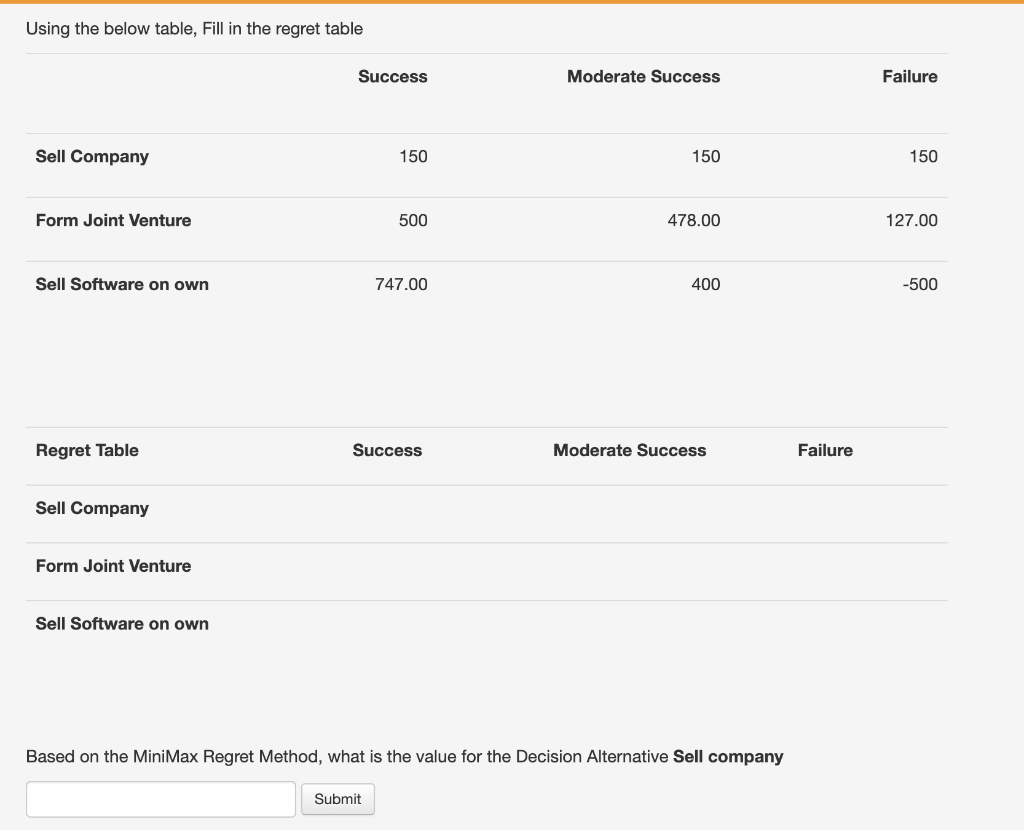1024x830 pixels.
Task: Click the 747.00 payoff value
Action: point(401,284)
